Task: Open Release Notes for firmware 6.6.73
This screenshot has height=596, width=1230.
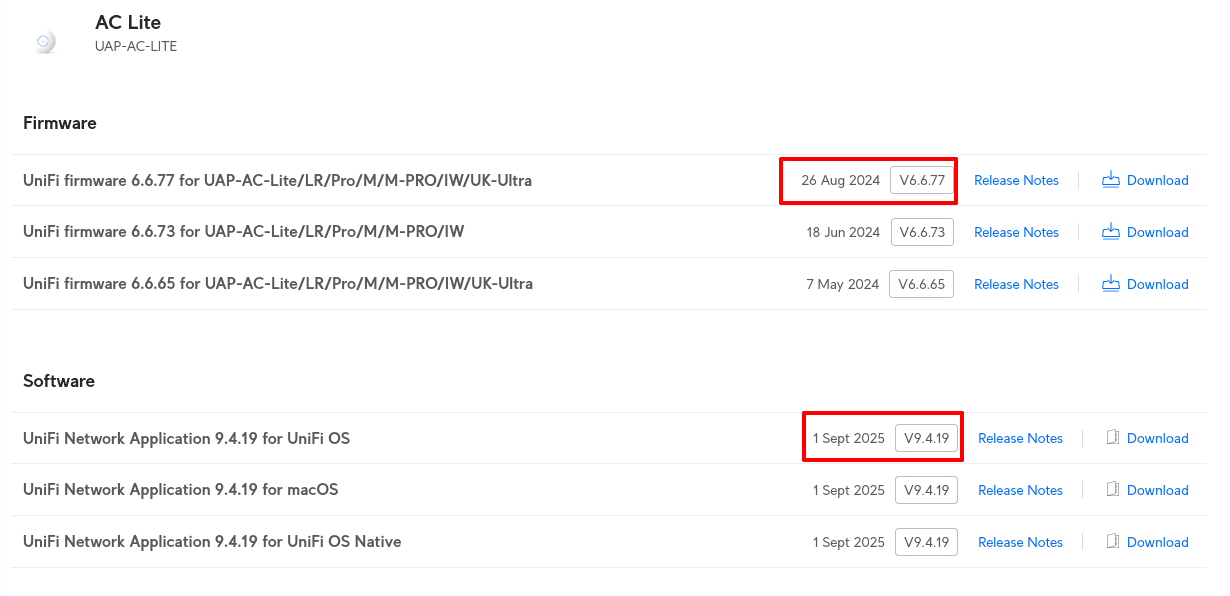Action: tap(1016, 232)
